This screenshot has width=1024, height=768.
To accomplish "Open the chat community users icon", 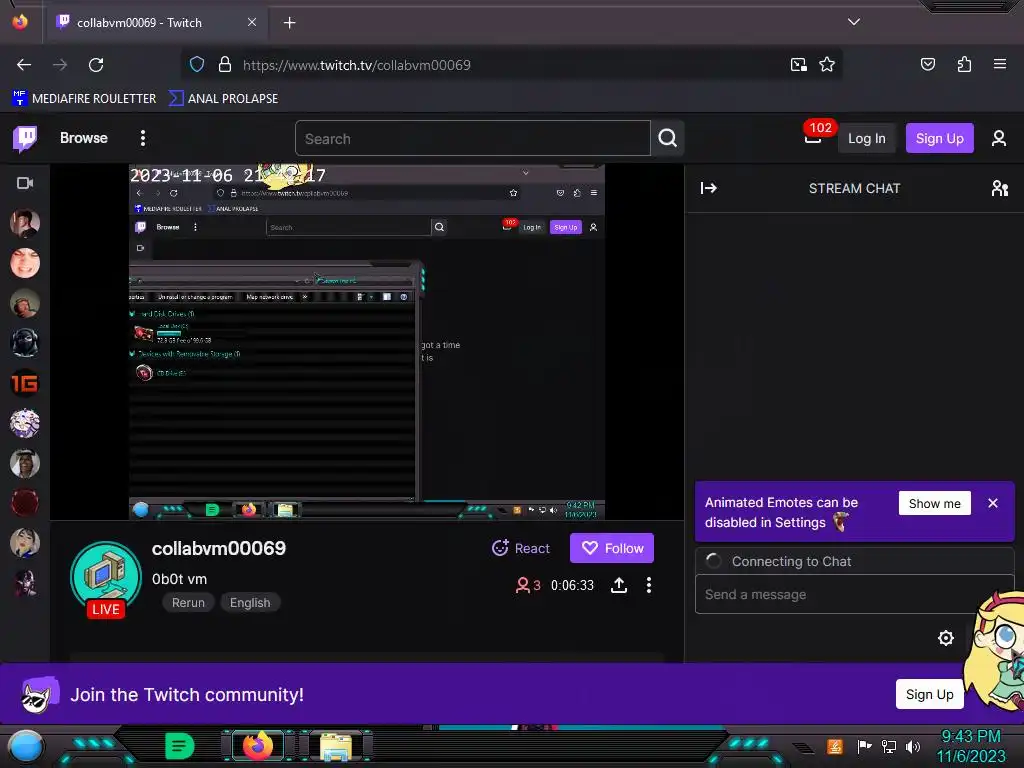I will click(x=999, y=189).
